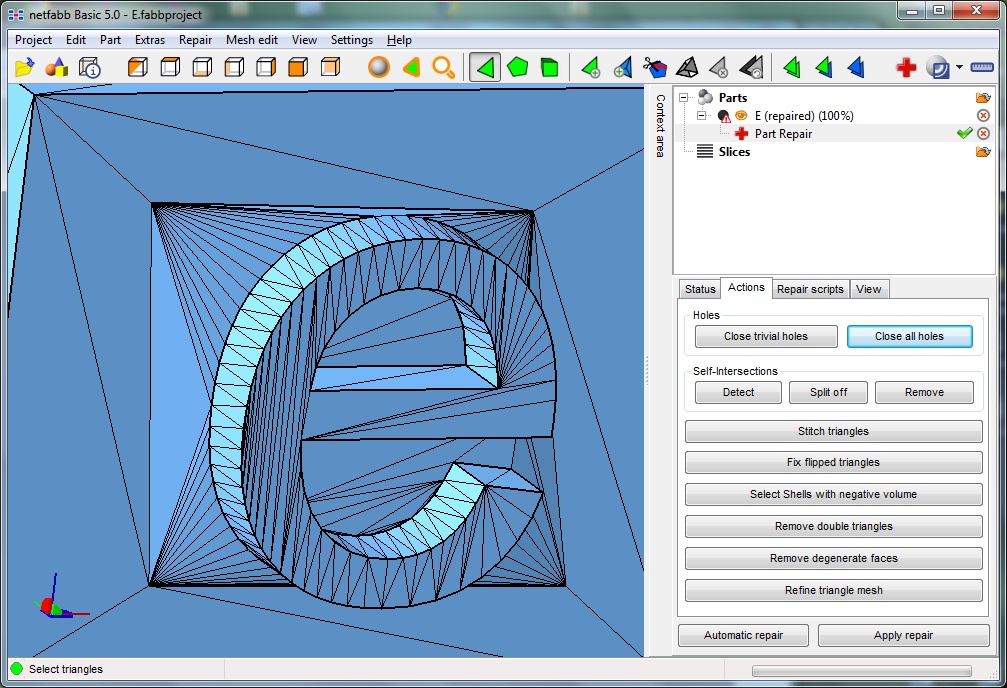Screen dimensions: 1007x688
Task: Click the add part shapes icon
Action: click(57, 67)
